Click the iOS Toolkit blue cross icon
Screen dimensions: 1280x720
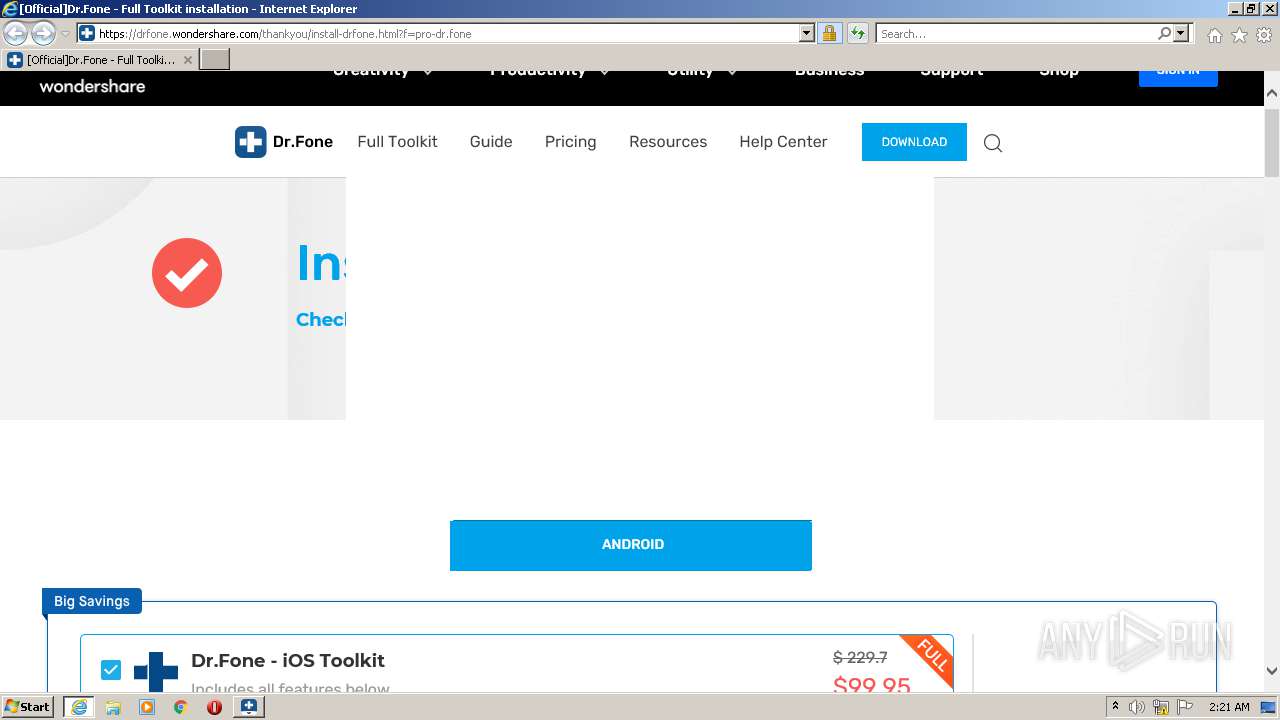(156, 671)
